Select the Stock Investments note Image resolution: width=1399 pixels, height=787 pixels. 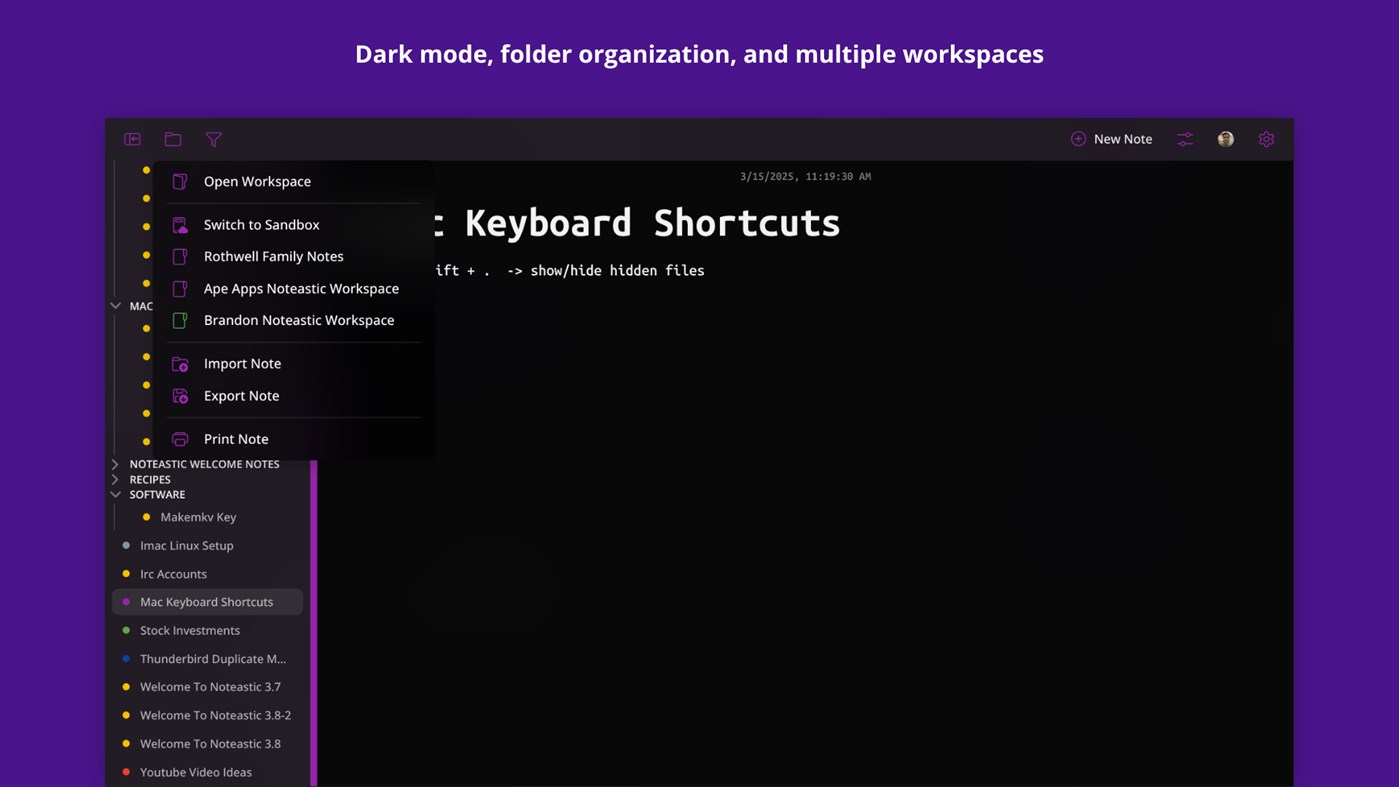[190, 630]
